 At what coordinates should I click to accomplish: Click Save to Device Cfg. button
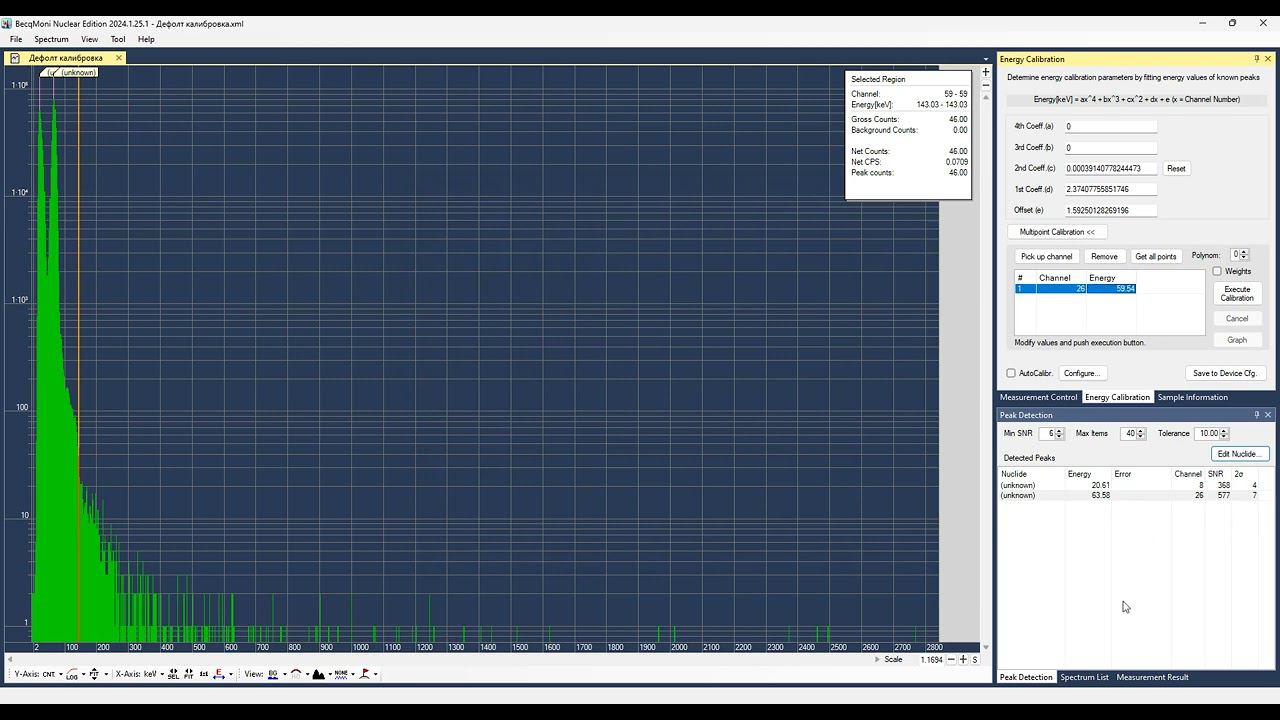[1224, 373]
